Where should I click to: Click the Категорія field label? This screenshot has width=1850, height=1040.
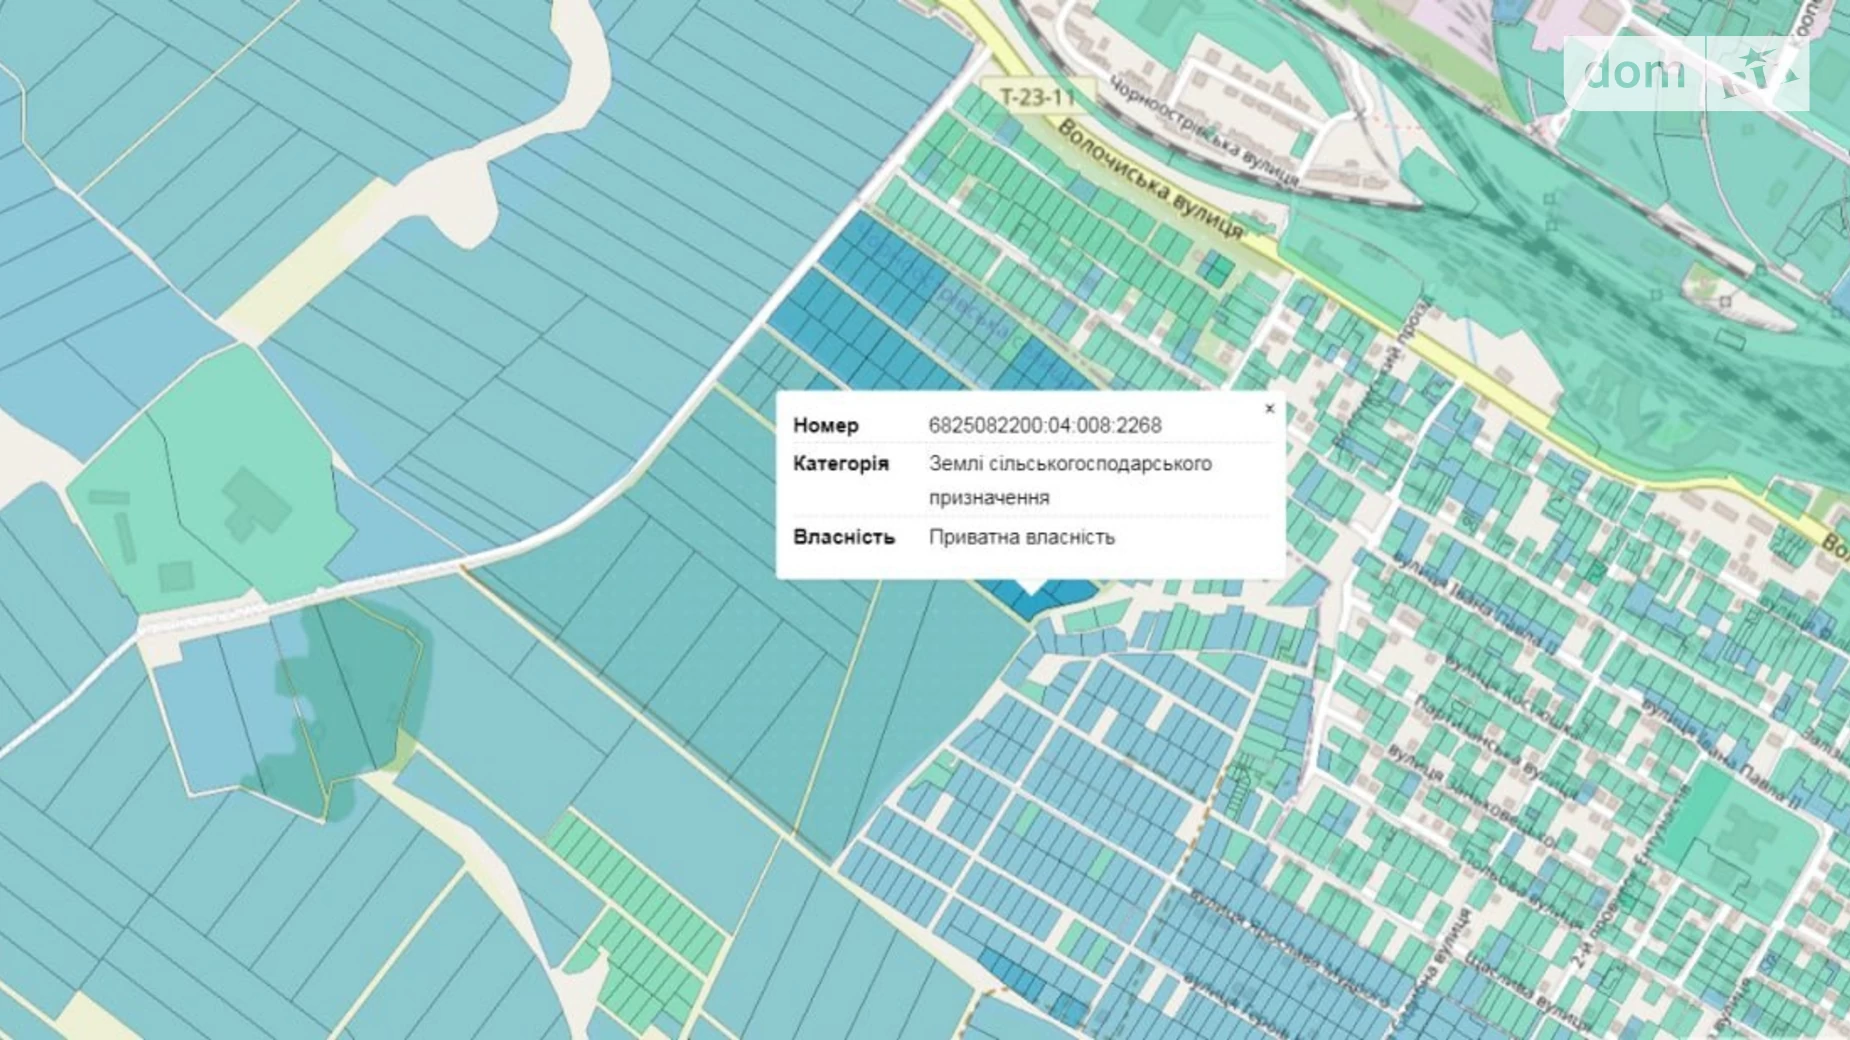coord(840,464)
